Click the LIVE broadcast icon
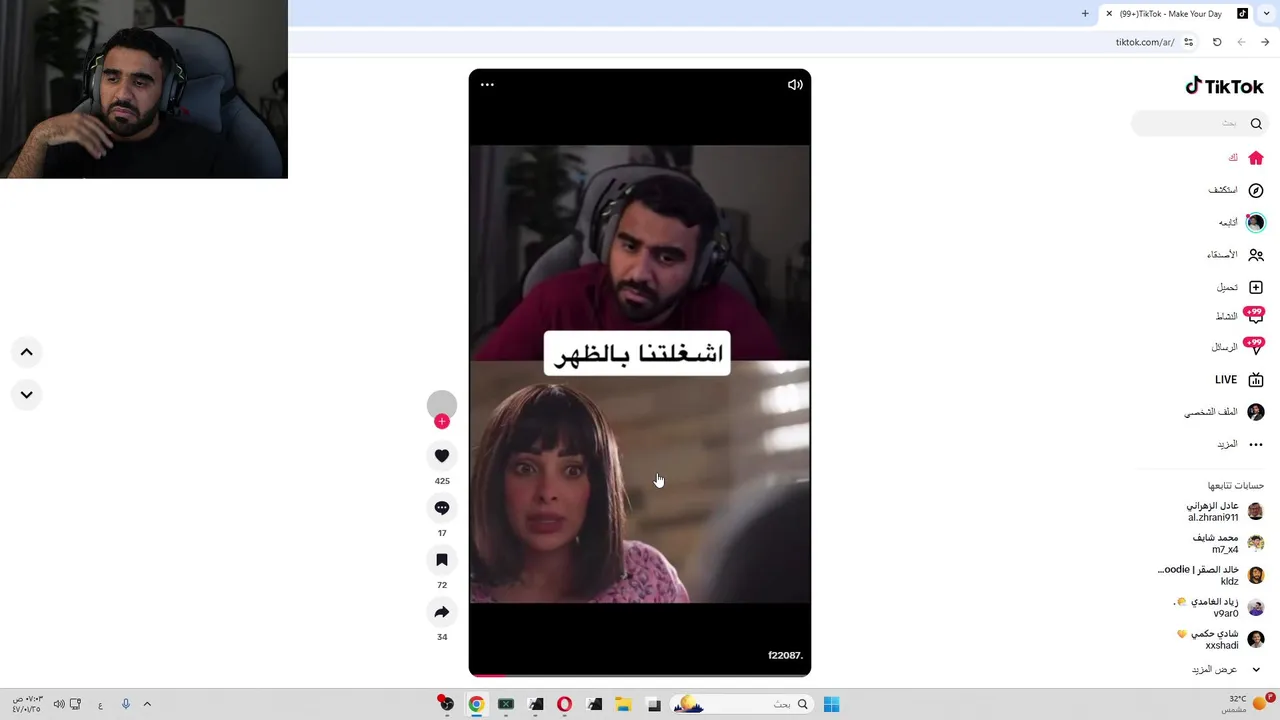1280x720 pixels. tap(1256, 380)
